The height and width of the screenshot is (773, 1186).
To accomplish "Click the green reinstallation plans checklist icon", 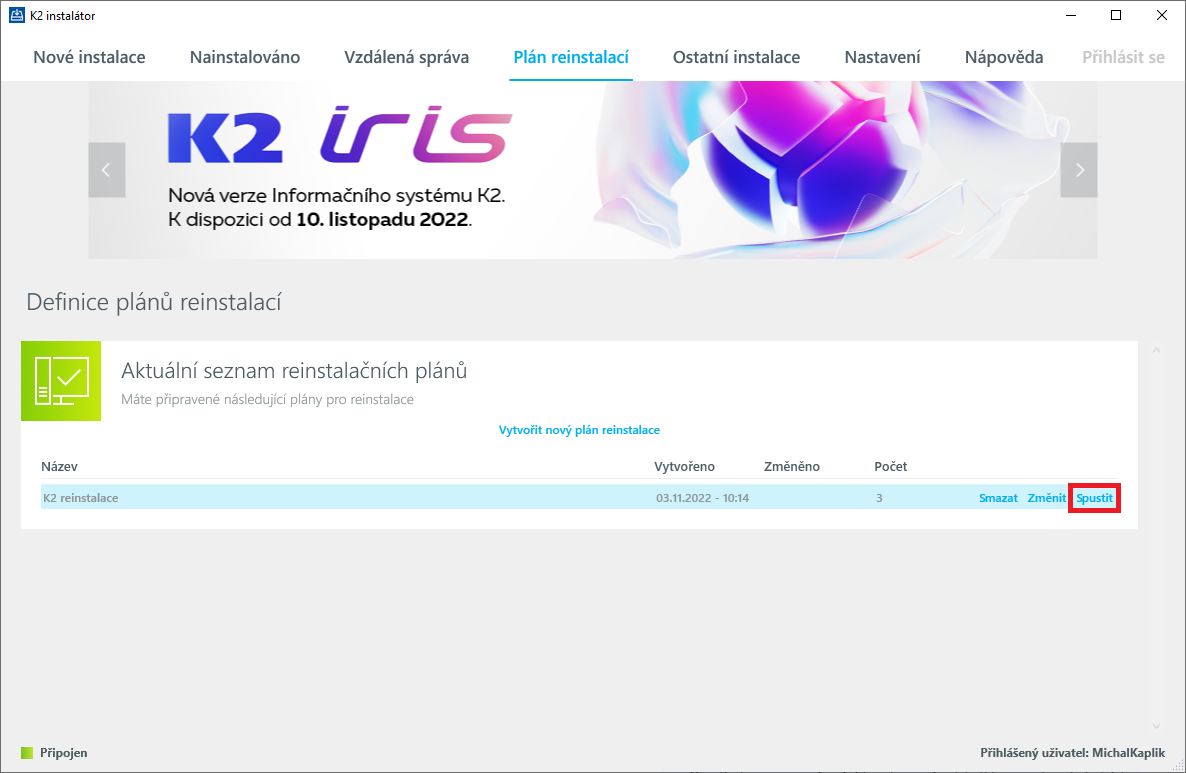I will pyautogui.click(x=61, y=381).
